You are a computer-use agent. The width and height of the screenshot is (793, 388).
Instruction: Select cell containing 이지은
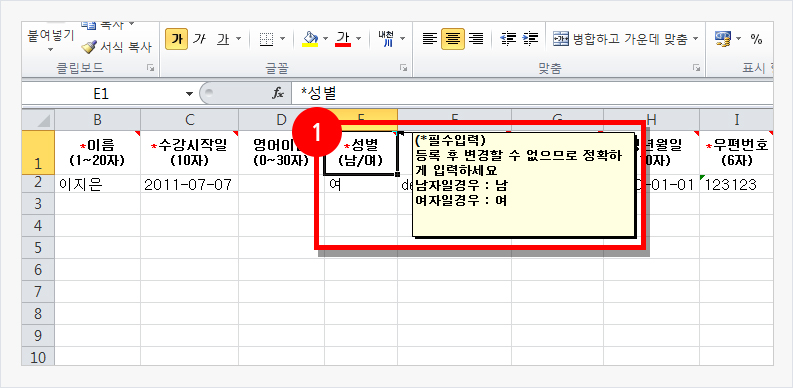coord(98,185)
